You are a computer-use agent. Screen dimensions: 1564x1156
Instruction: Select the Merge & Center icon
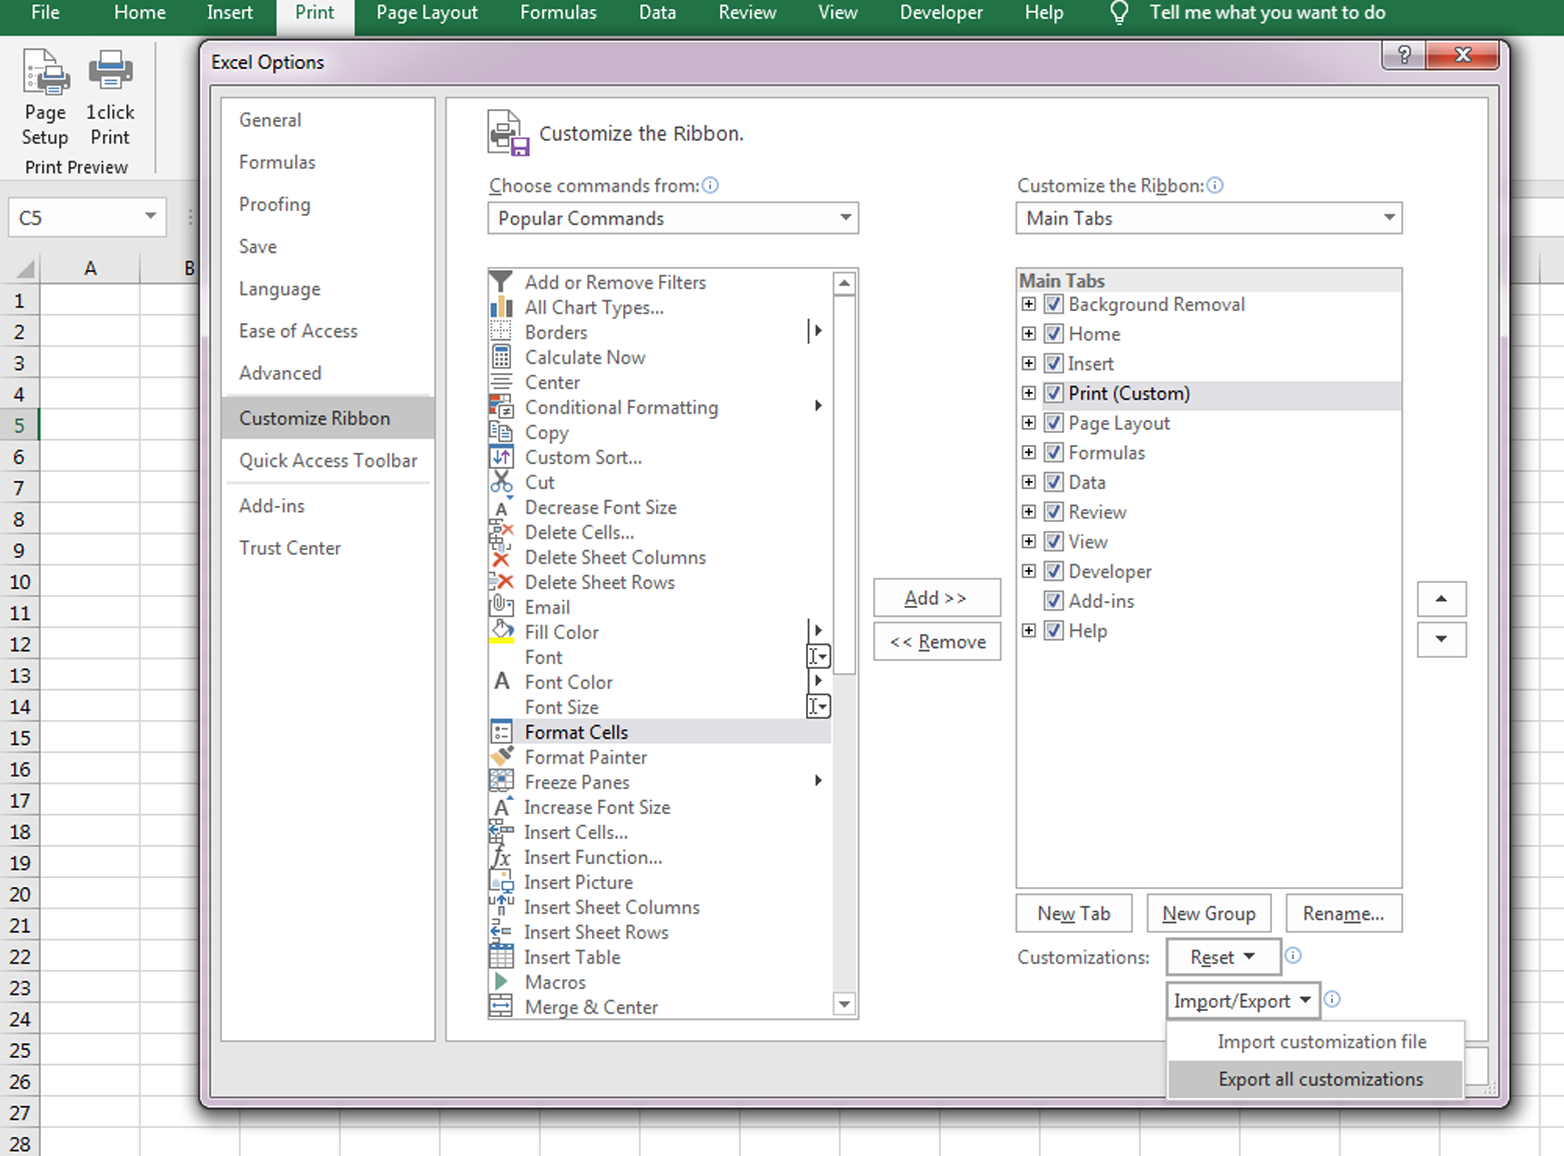click(x=501, y=1007)
